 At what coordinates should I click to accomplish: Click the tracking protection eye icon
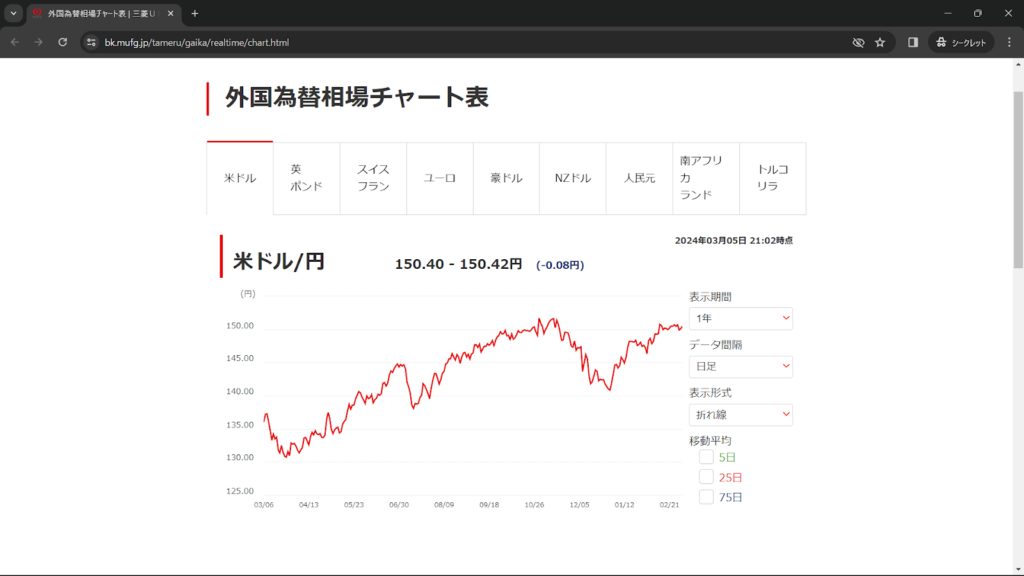(x=858, y=42)
